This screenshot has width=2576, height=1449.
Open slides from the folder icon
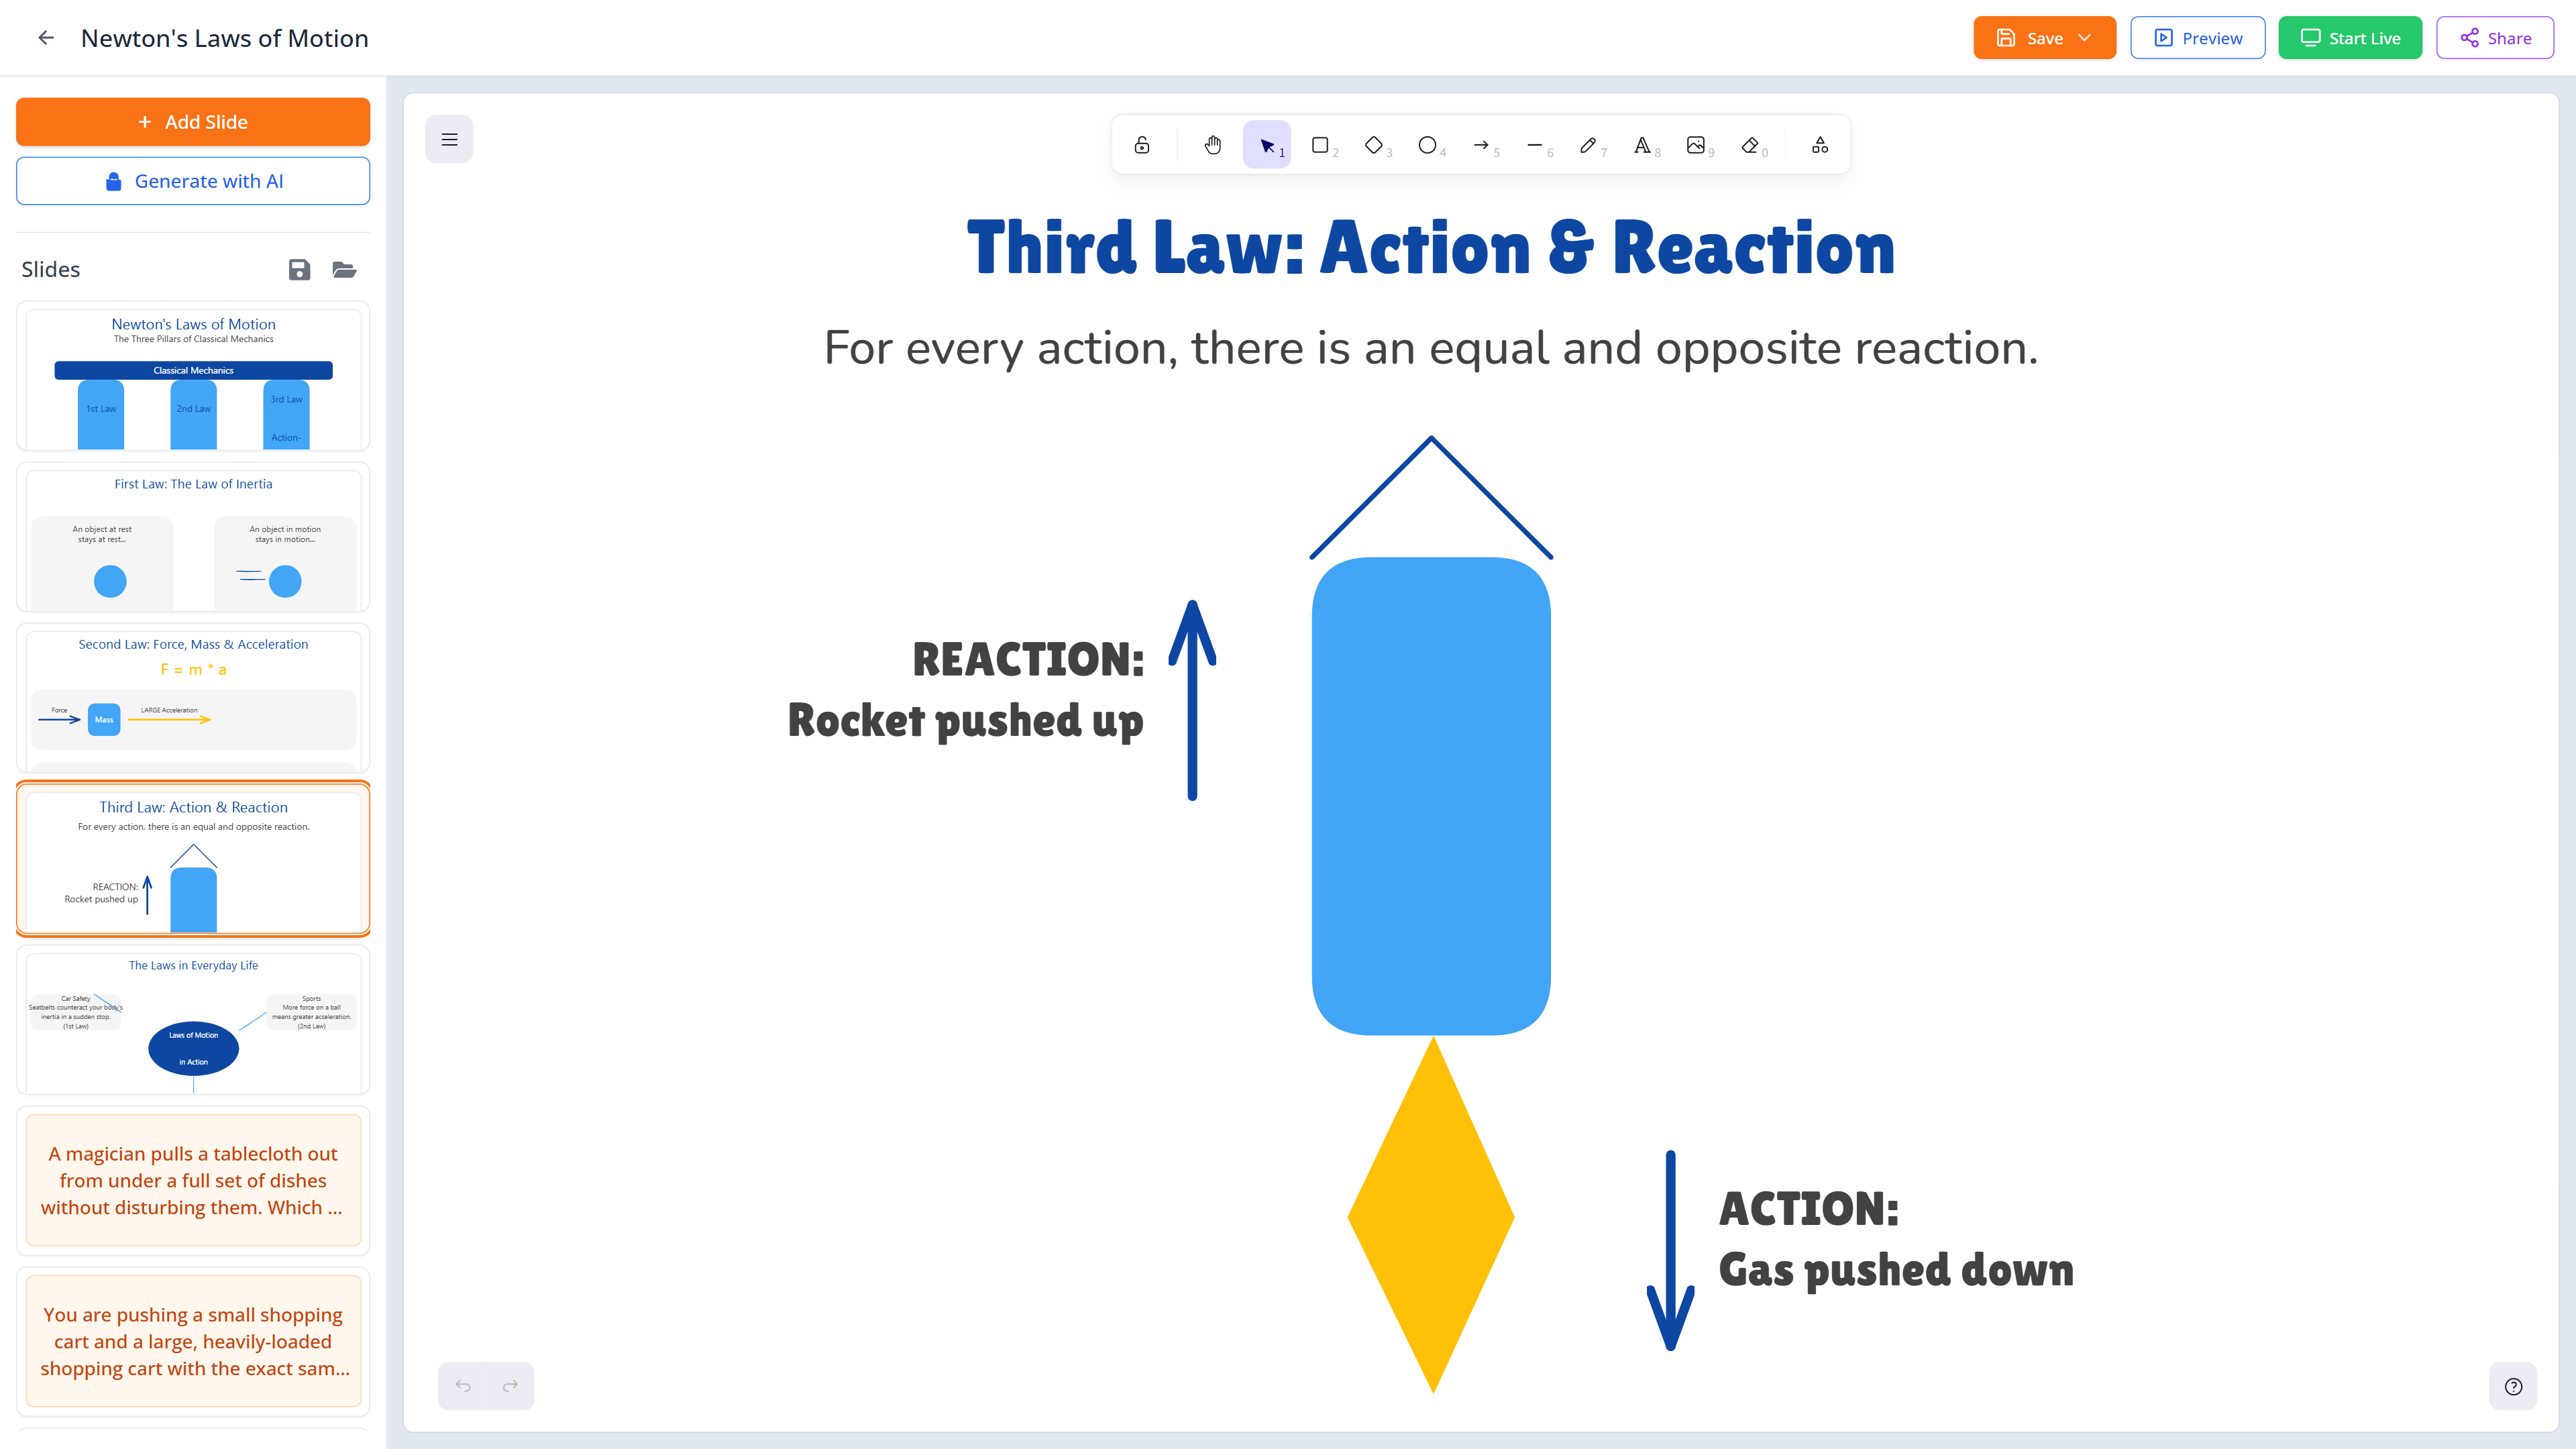click(344, 269)
